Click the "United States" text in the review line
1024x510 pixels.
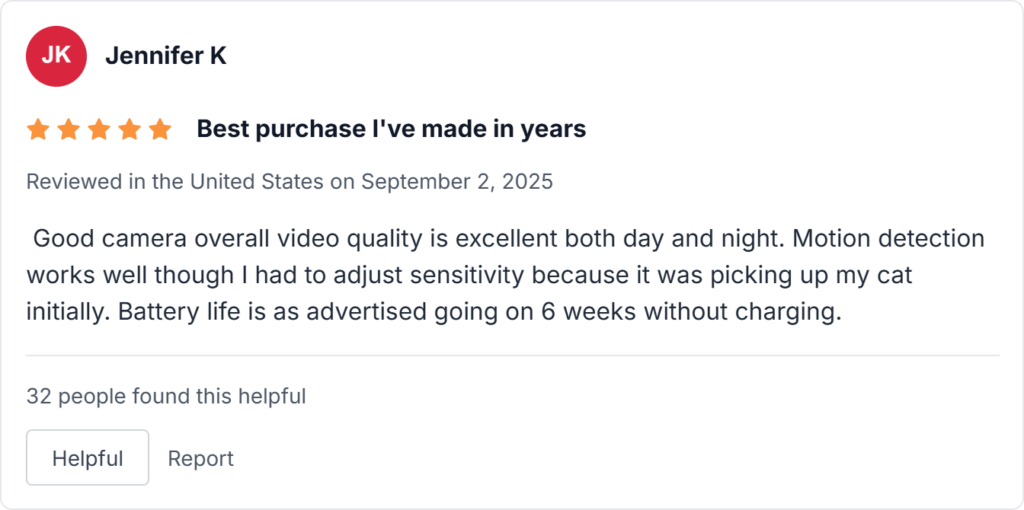(256, 182)
